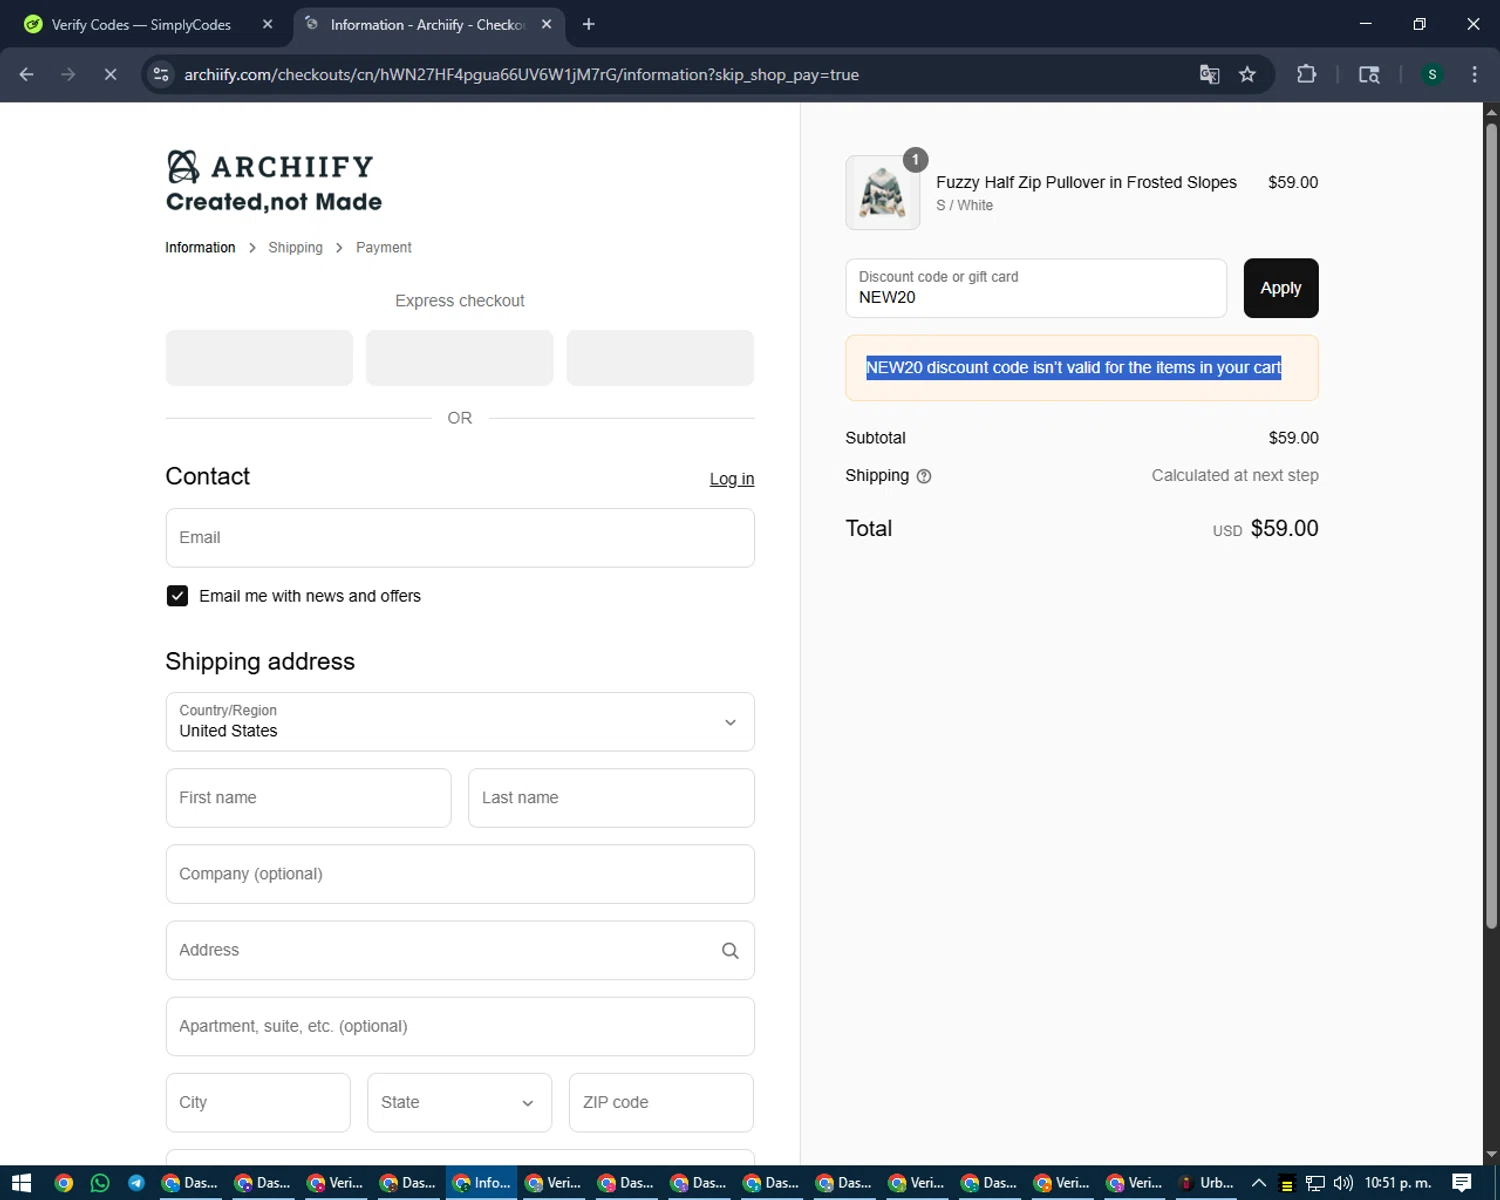Click the ZIP code field
The height and width of the screenshot is (1200, 1500).
pos(661,1102)
